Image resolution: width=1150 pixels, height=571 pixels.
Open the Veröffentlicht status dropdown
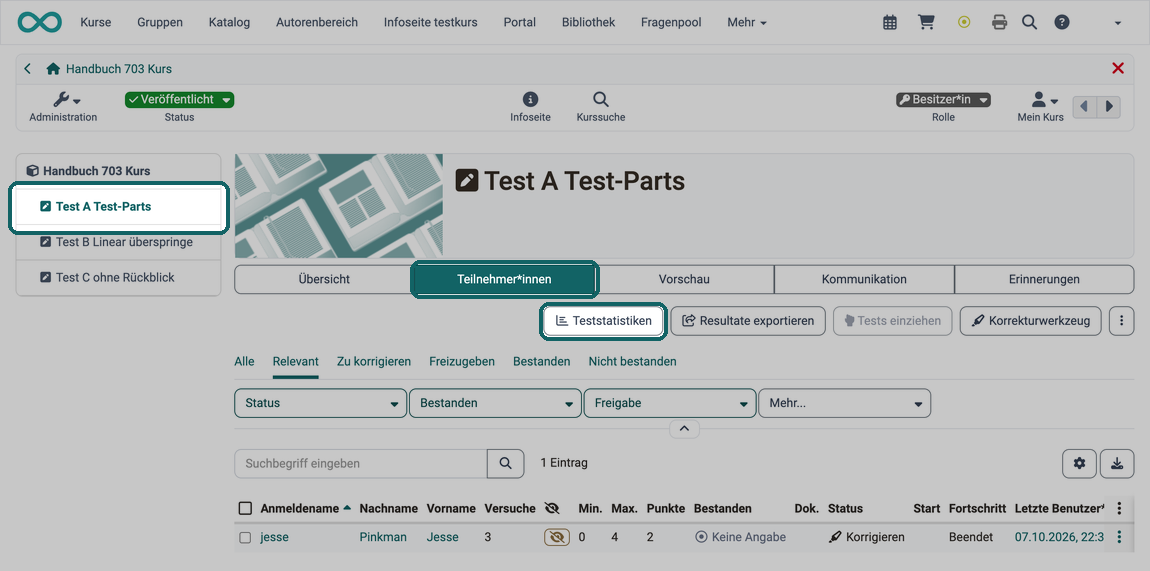tap(179, 100)
